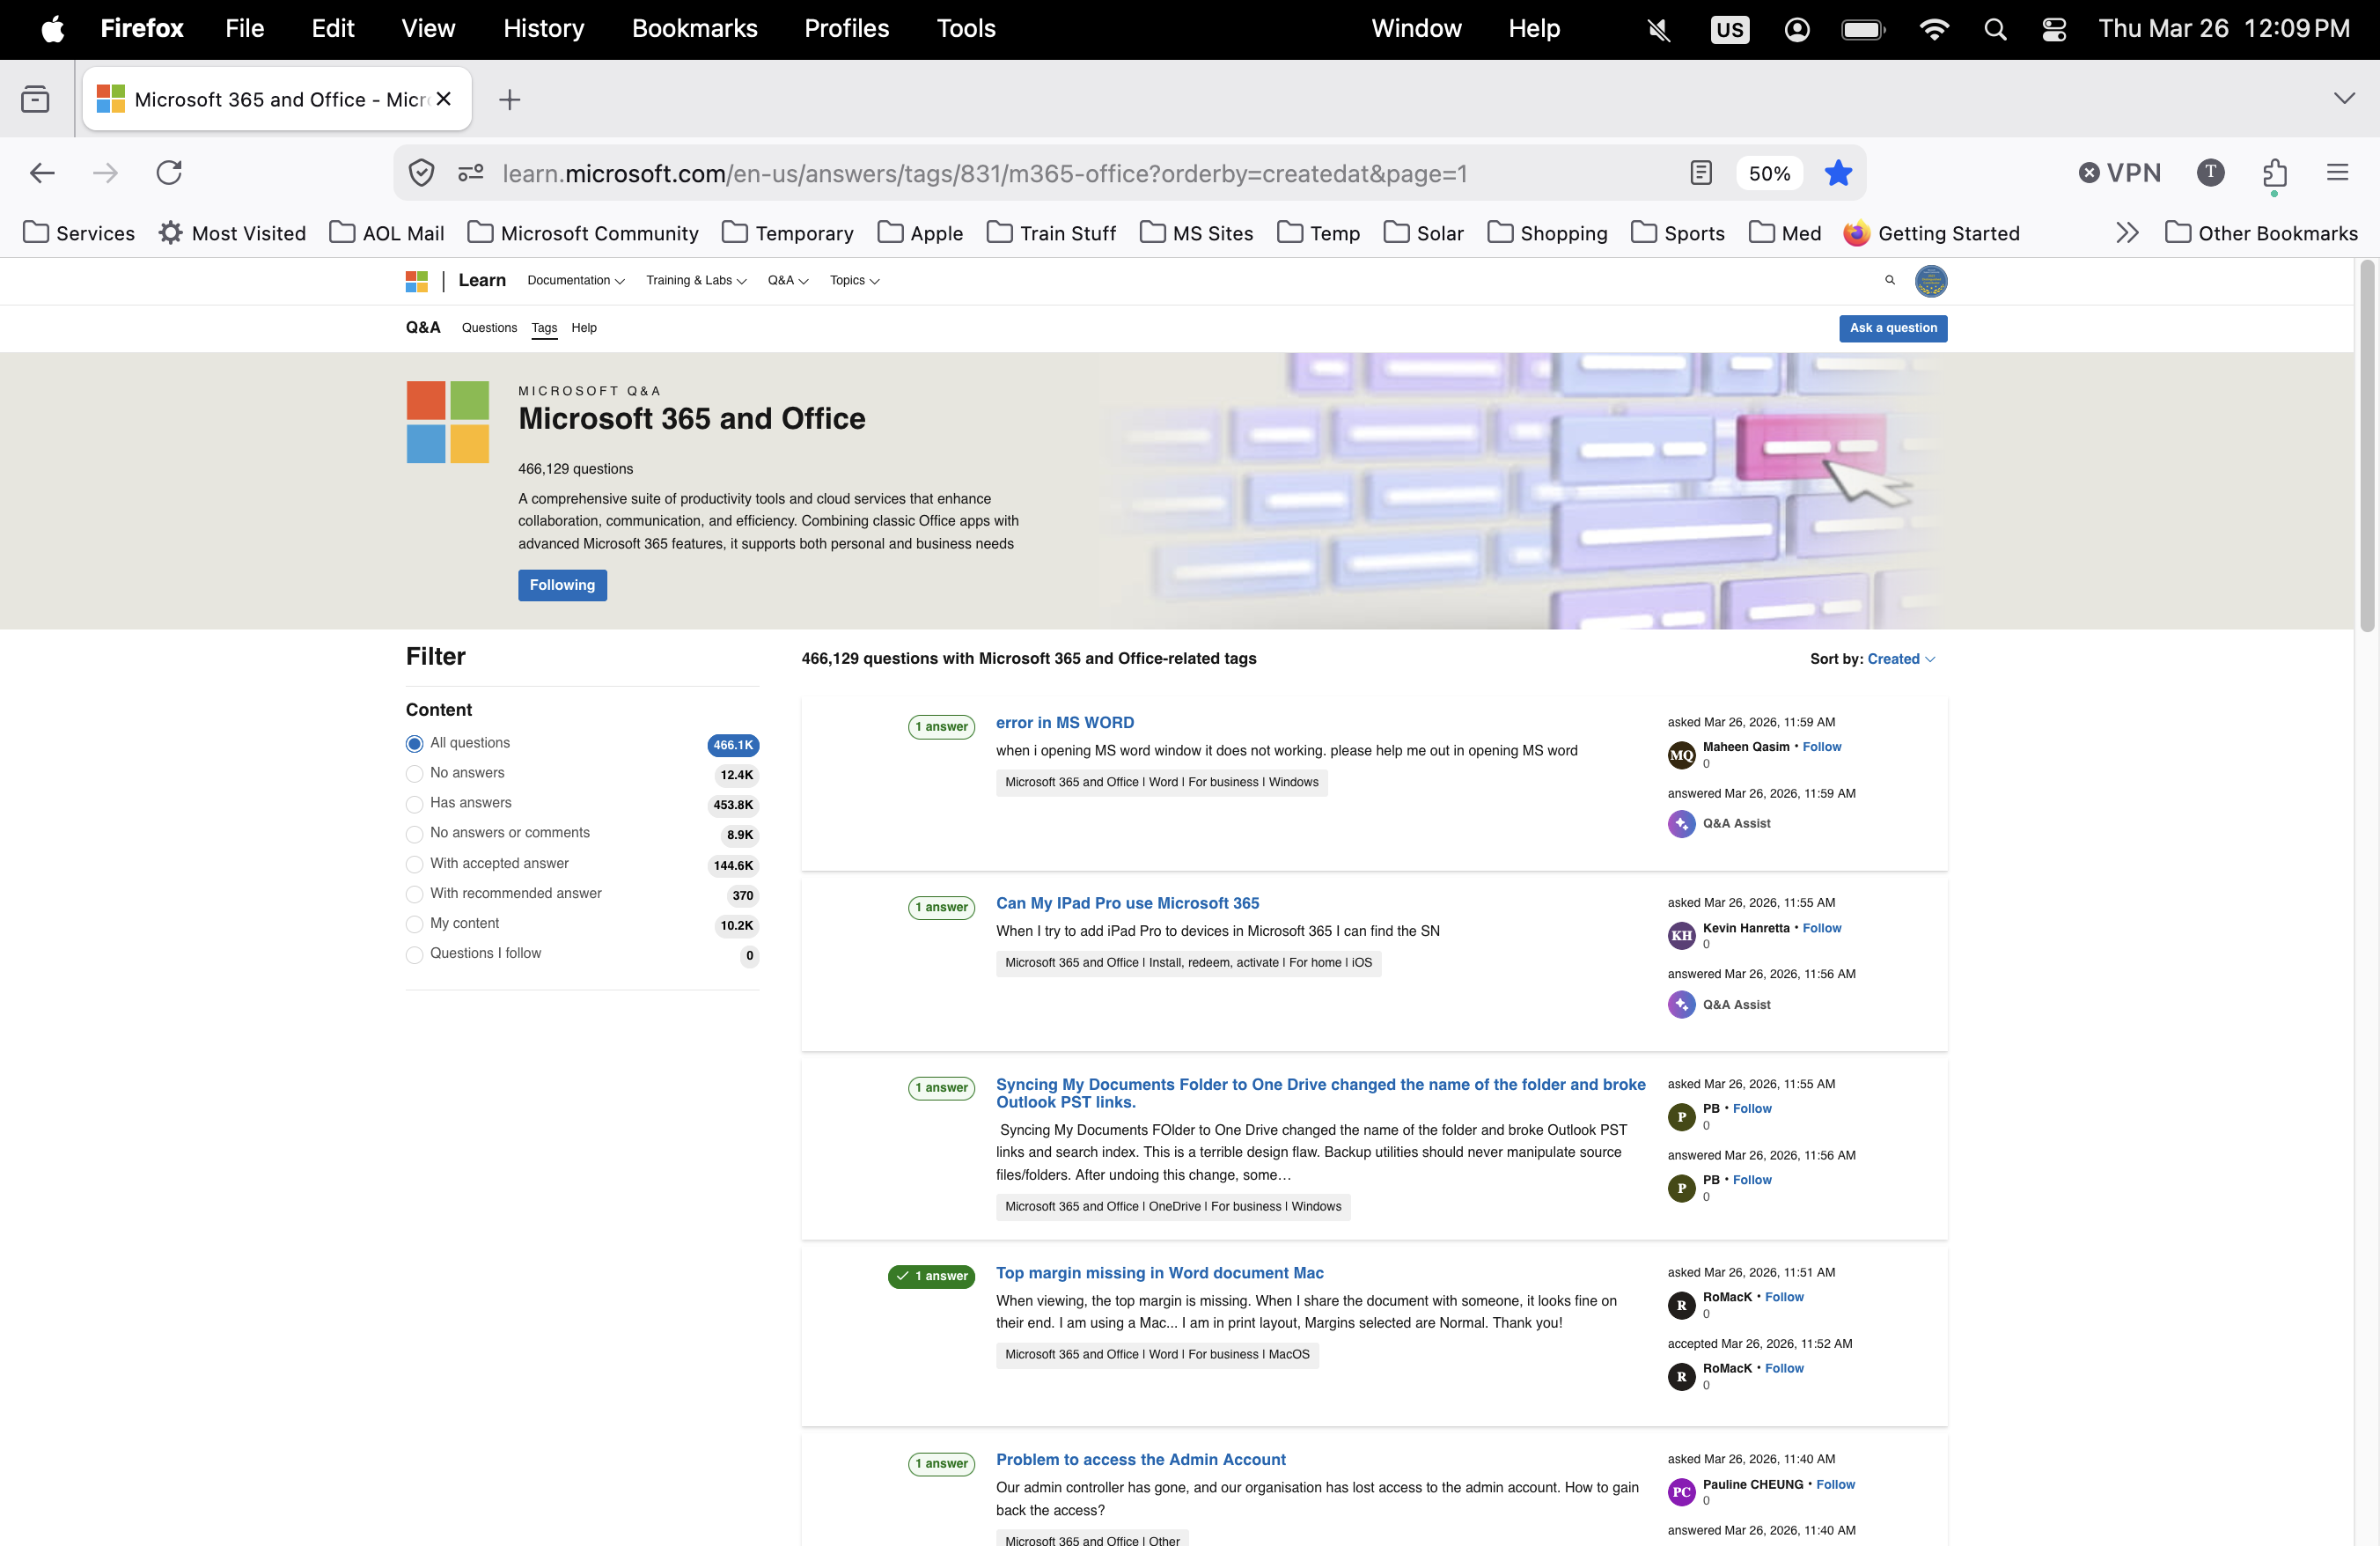
Task: Open the new tab plus button
Action: (509, 99)
